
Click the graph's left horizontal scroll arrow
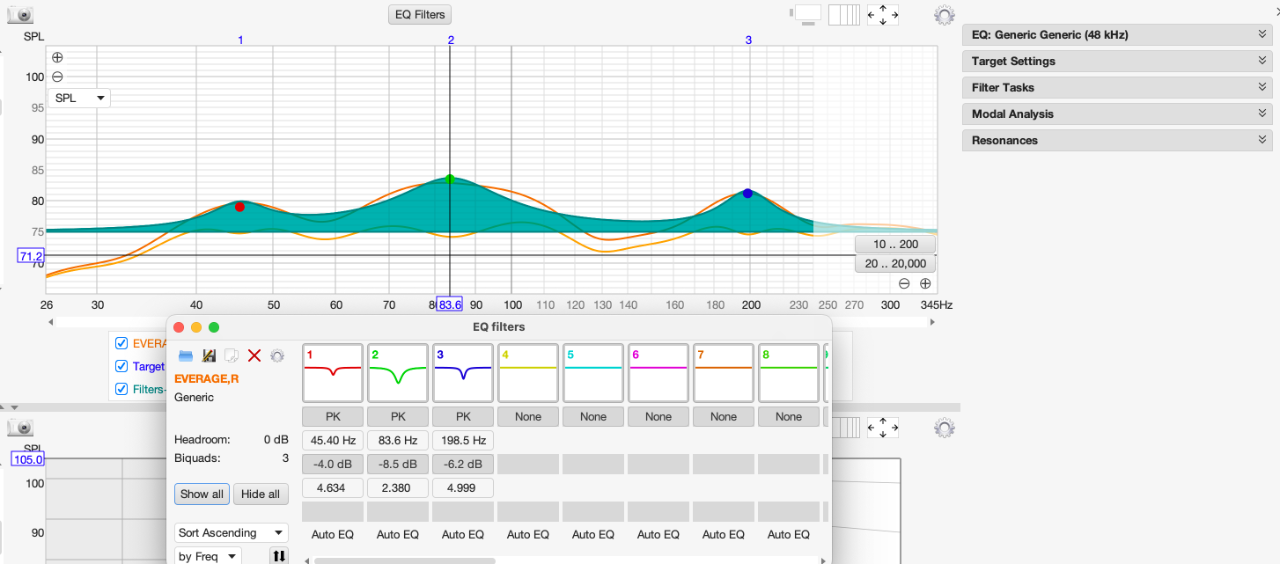pyautogui.click(x=51, y=322)
